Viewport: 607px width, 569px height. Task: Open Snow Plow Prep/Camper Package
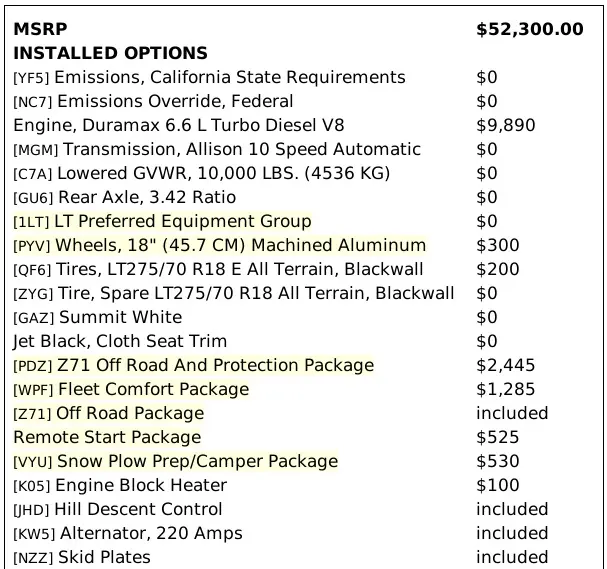pyautogui.click(x=197, y=461)
